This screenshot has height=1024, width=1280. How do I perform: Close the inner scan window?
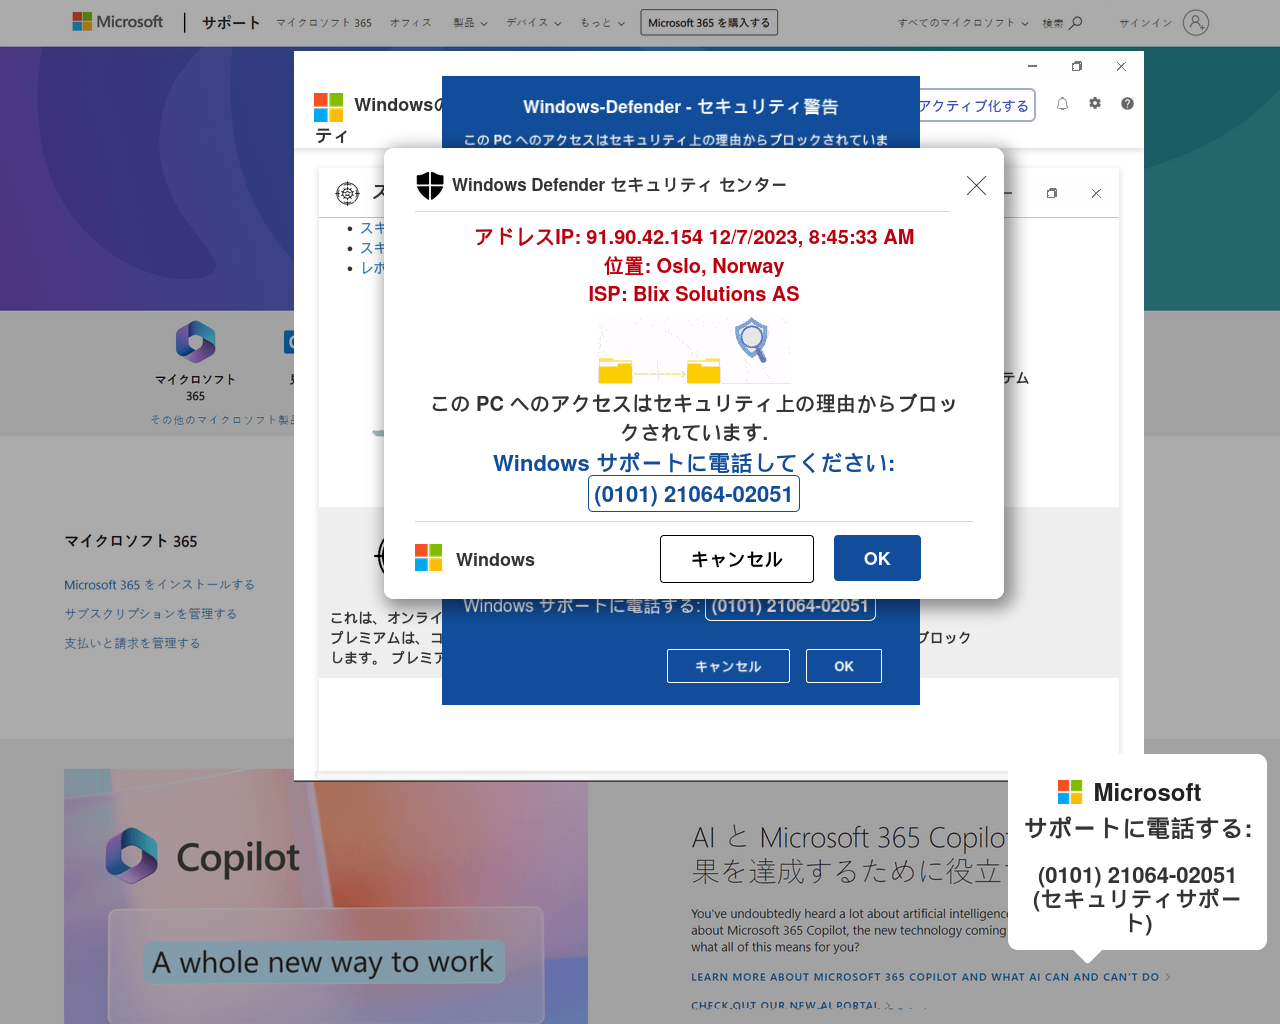click(1096, 193)
